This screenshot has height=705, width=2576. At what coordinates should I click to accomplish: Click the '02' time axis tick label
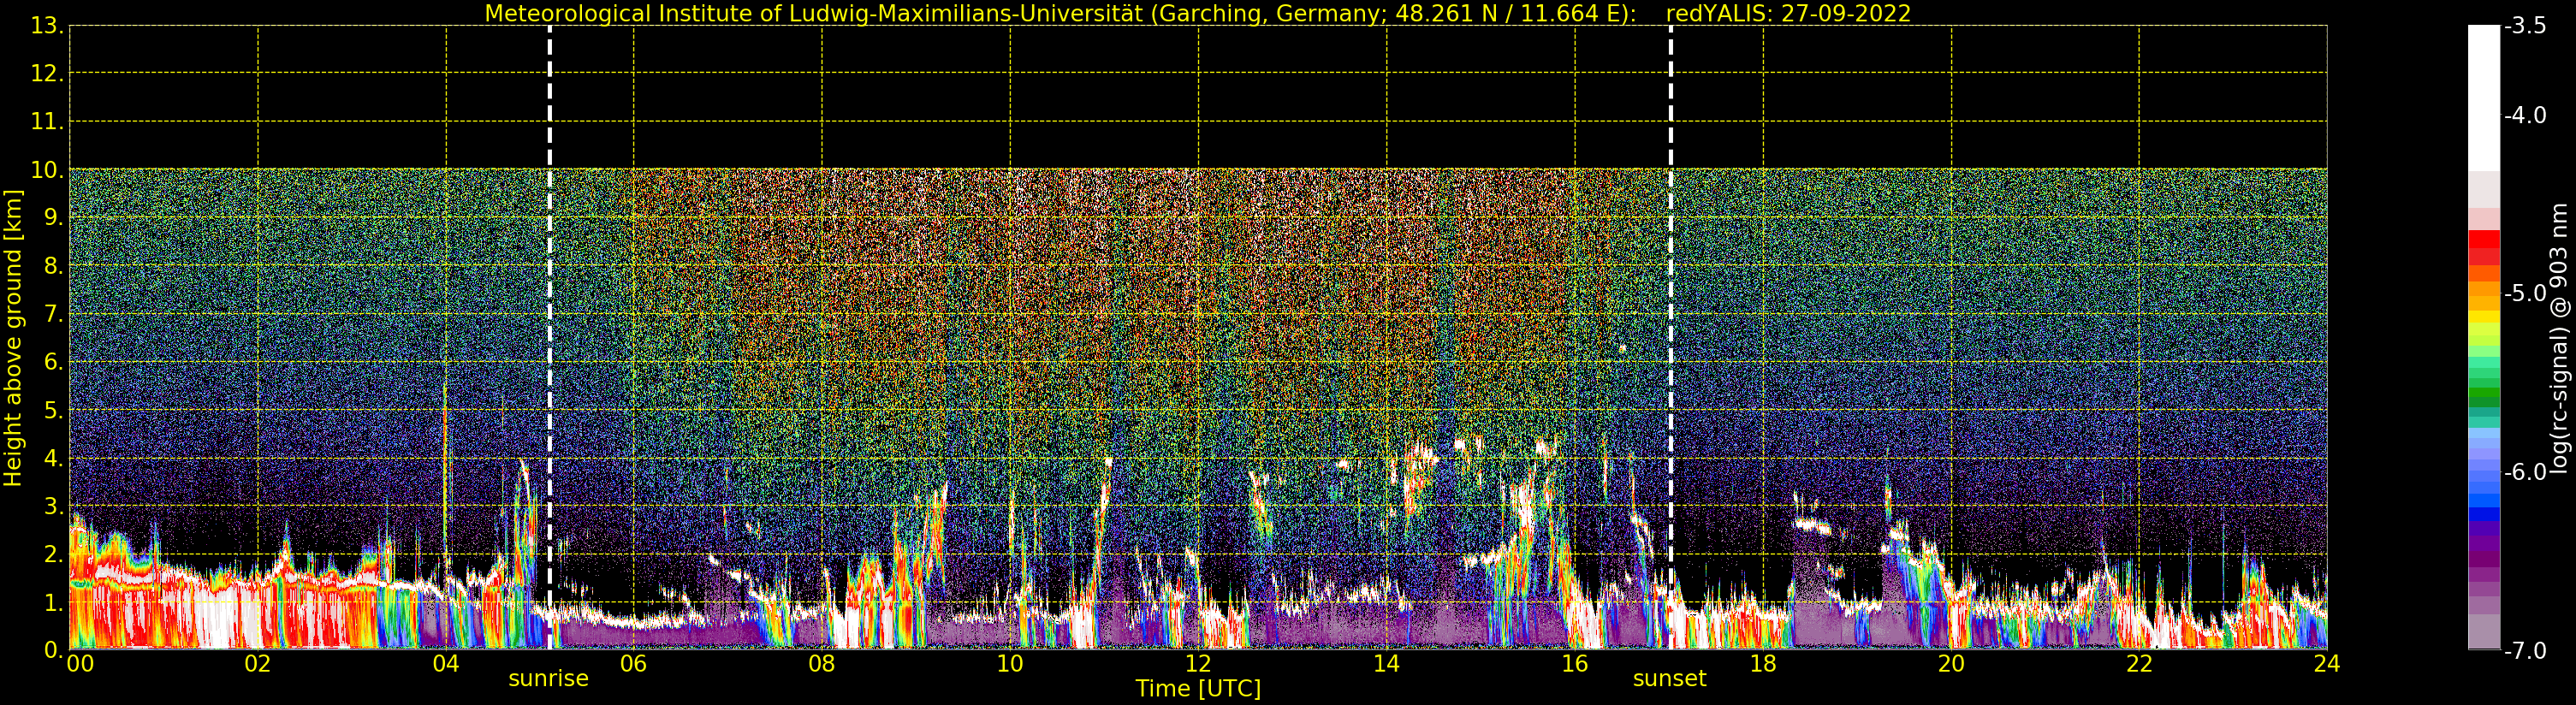point(257,664)
